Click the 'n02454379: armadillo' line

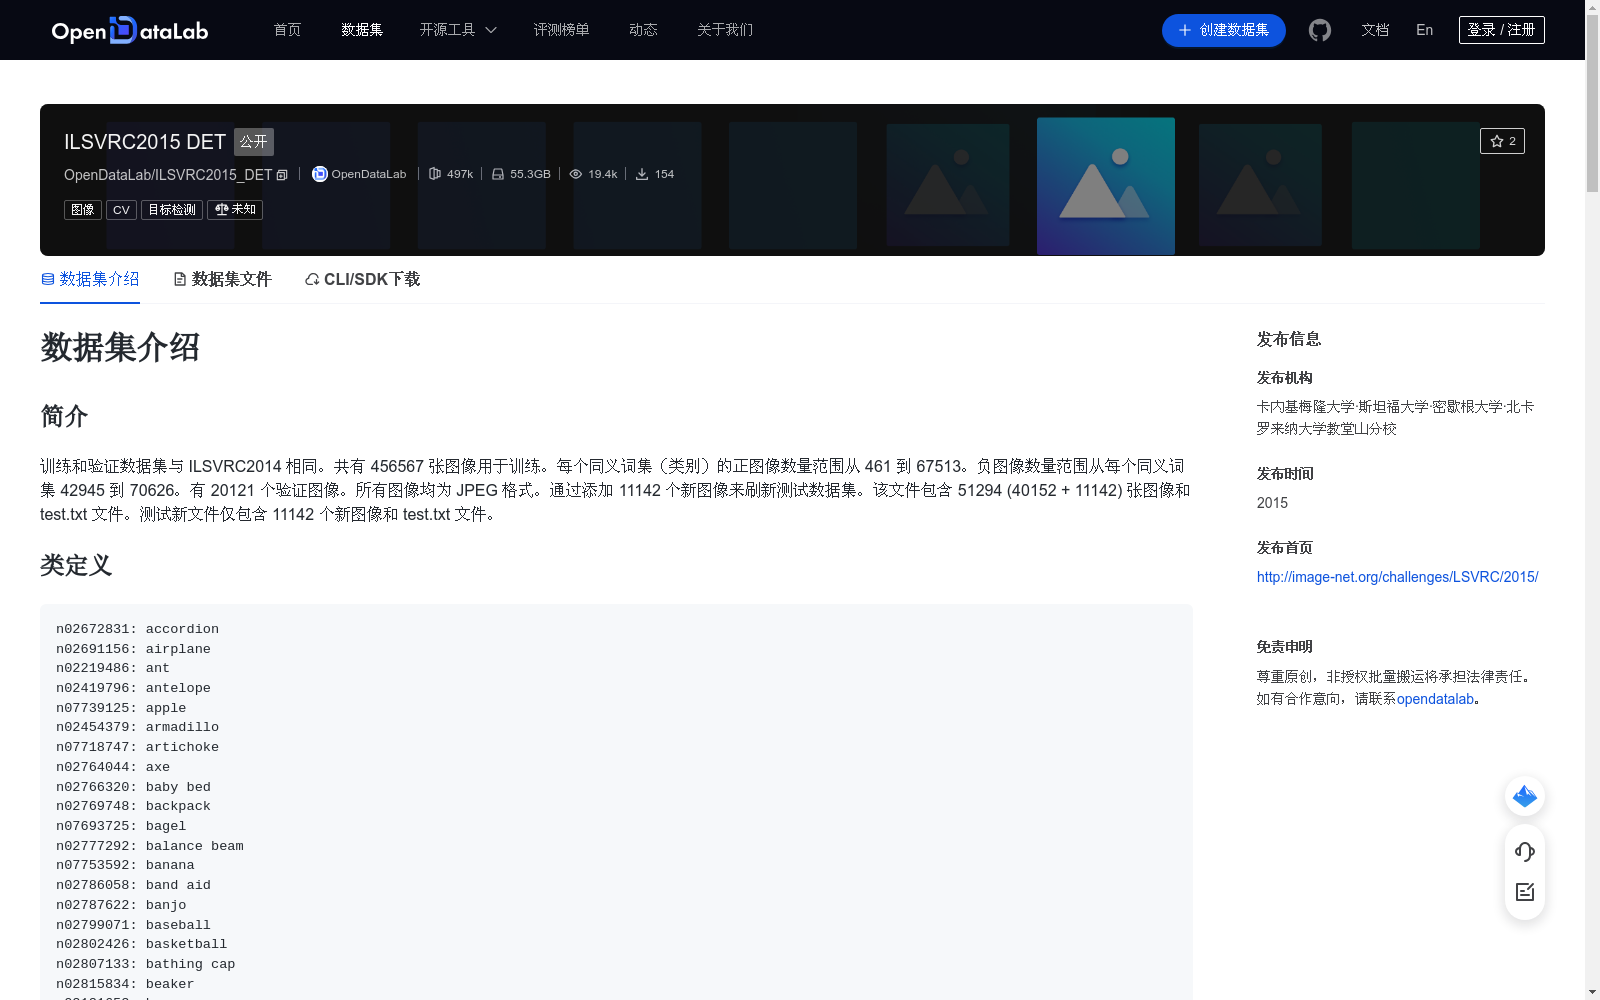pyautogui.click(x=137, y=727)
